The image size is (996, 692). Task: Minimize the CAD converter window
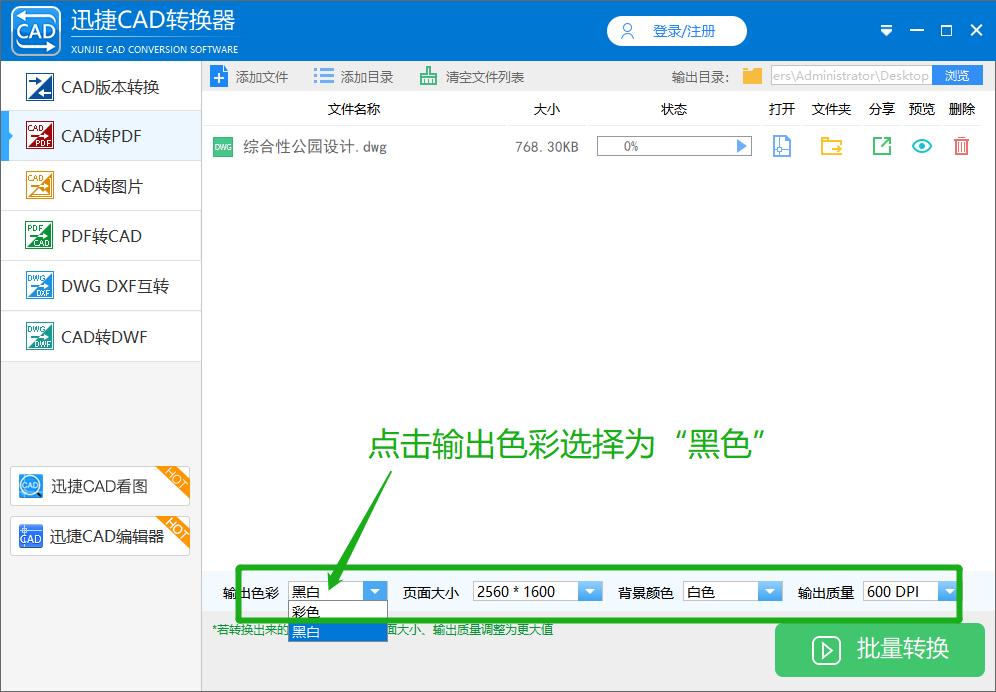[x=917, y=31]
